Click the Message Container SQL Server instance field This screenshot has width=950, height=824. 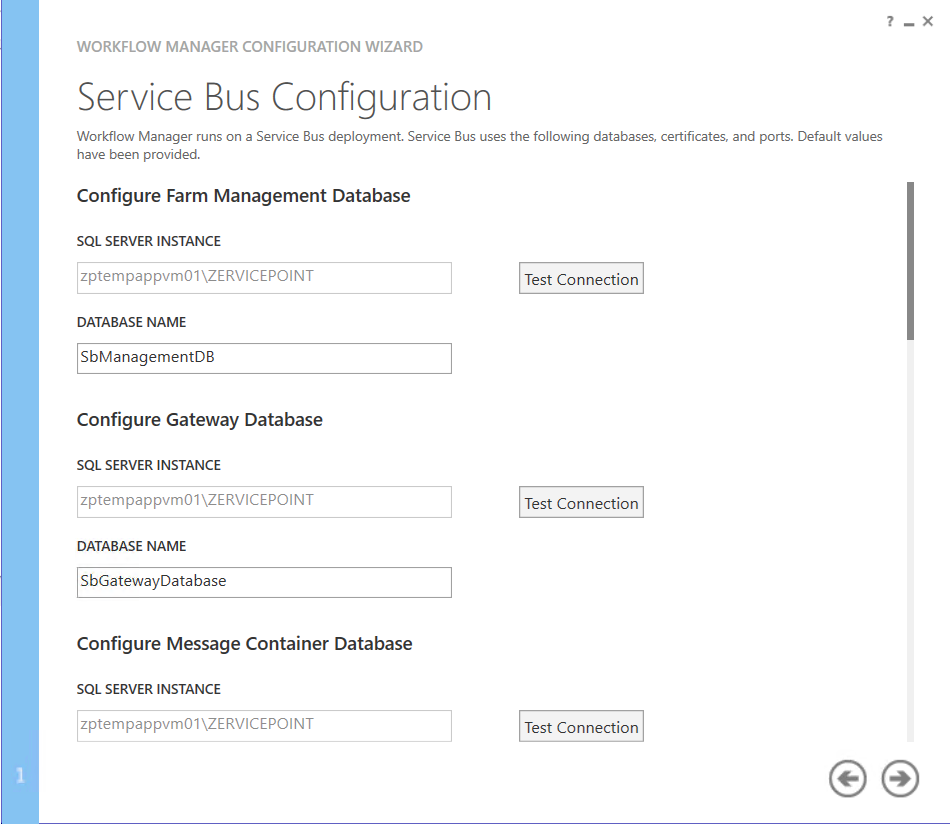tap(264, 726)
